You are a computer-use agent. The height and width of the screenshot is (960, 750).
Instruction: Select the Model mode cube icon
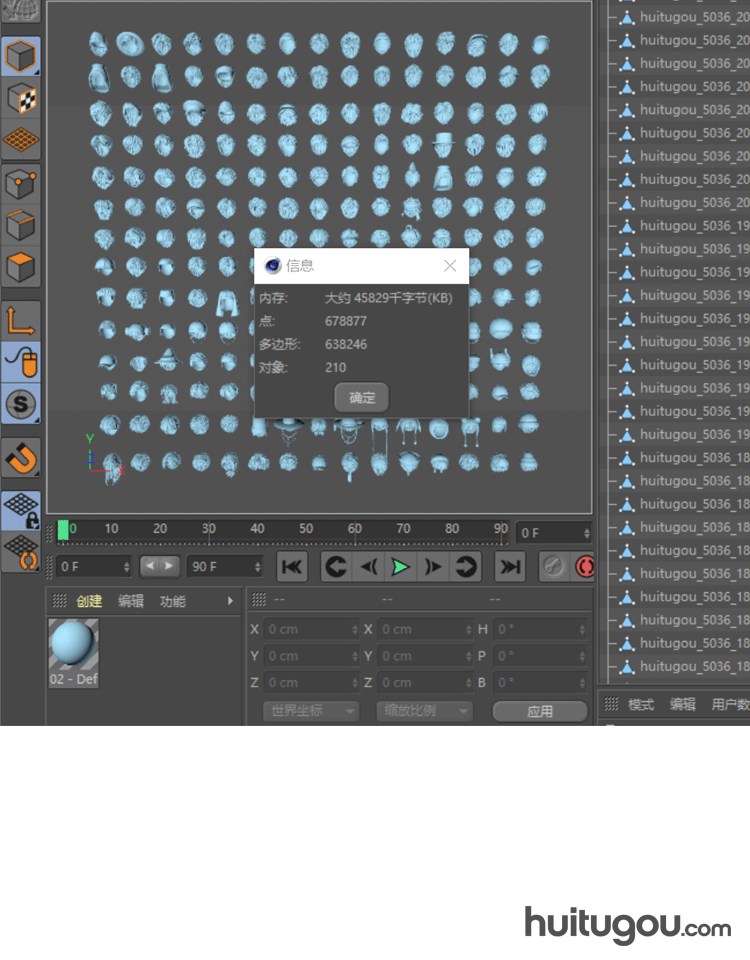(21, 57)
